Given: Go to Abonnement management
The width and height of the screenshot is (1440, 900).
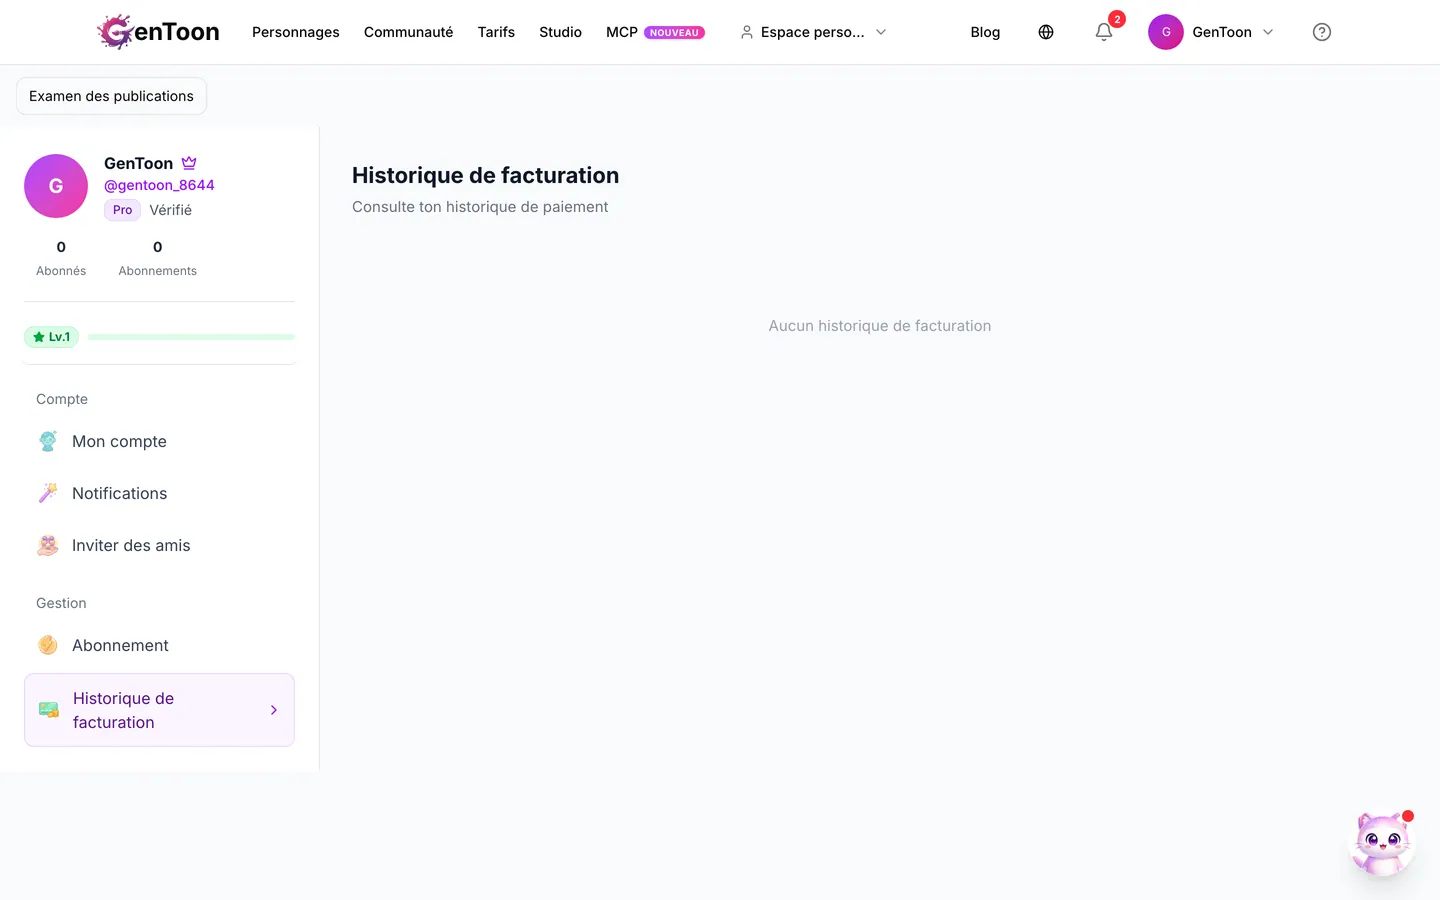Looking at the screenshot, I should tap(159, 645).
